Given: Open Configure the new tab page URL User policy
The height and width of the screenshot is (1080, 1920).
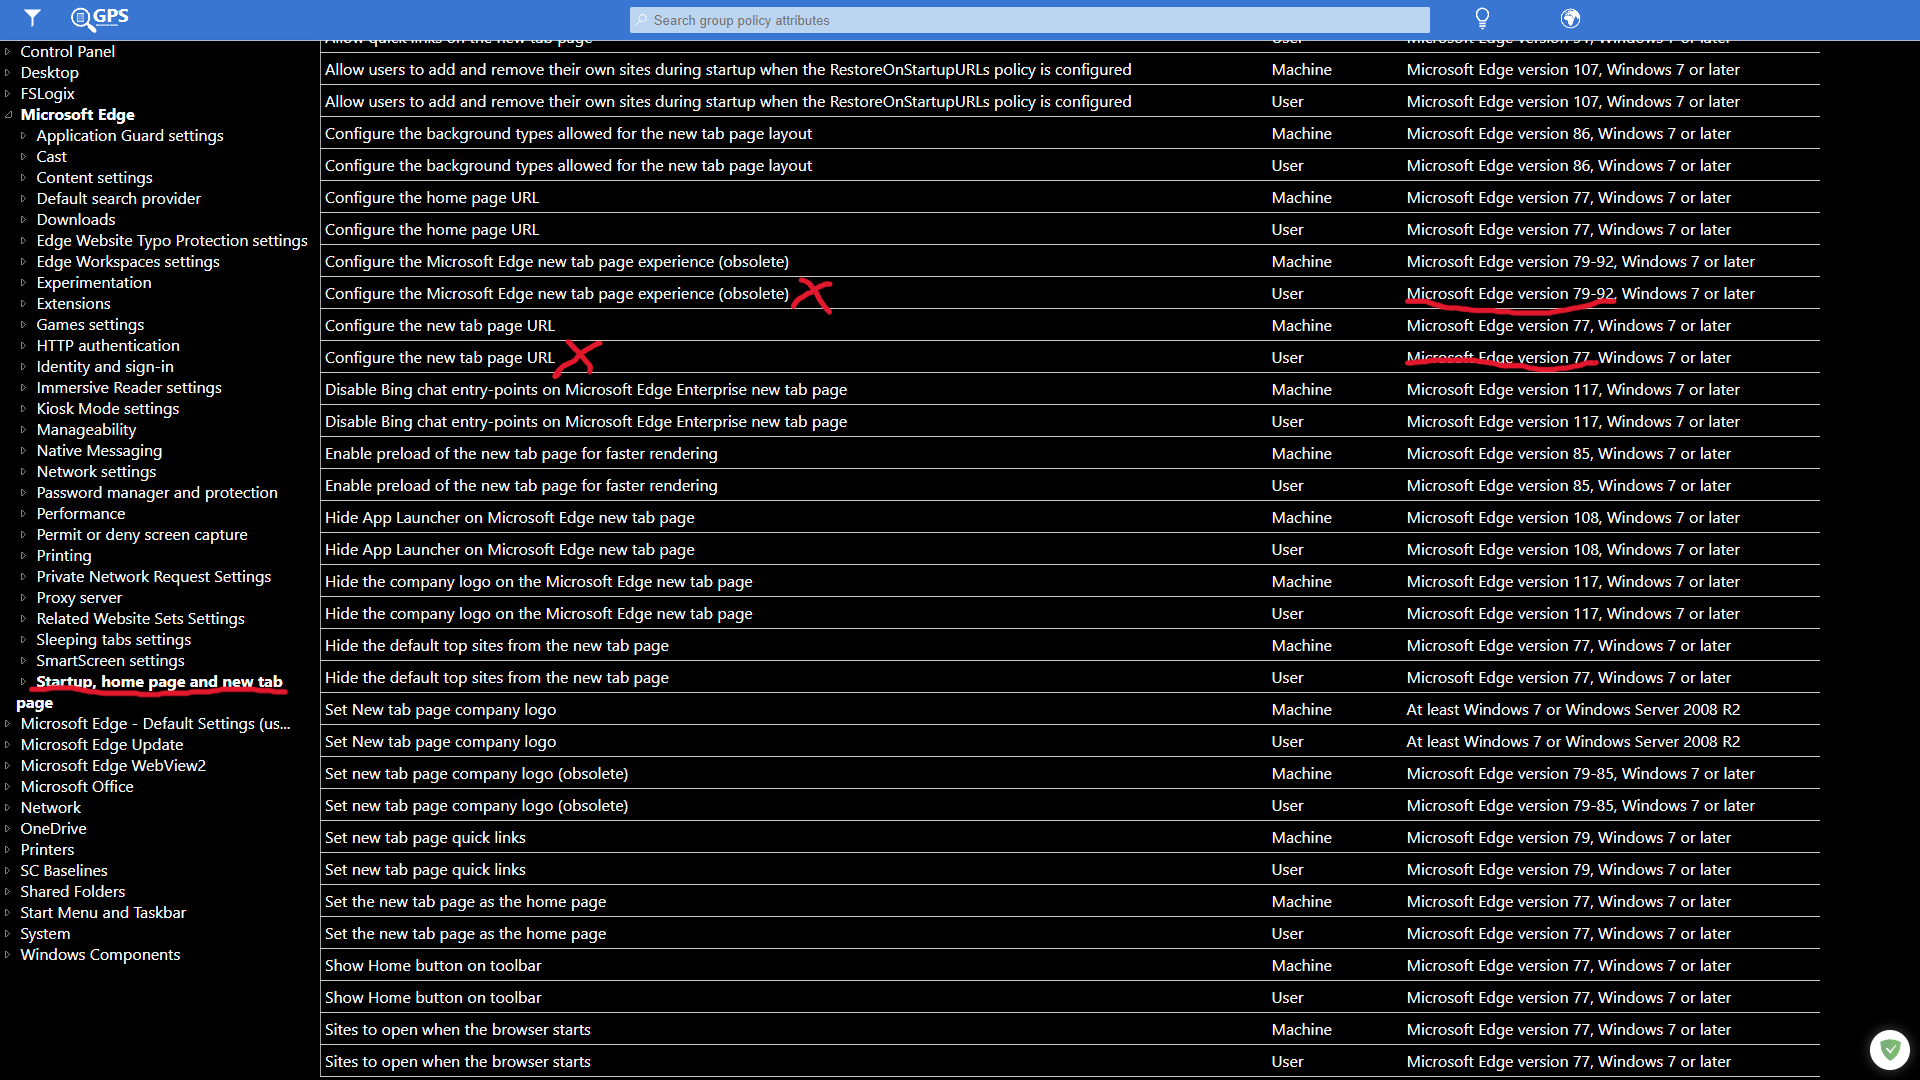Looking at the screenshot, I should click(440, 358).
